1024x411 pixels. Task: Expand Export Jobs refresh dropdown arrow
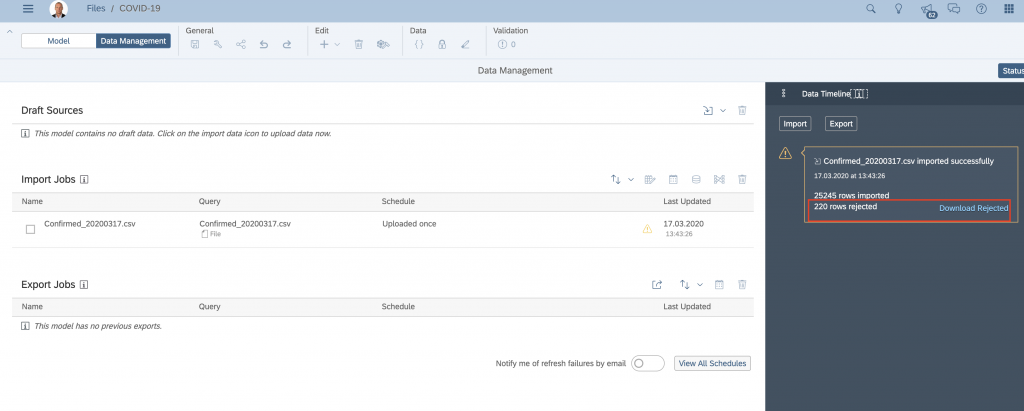699,284
